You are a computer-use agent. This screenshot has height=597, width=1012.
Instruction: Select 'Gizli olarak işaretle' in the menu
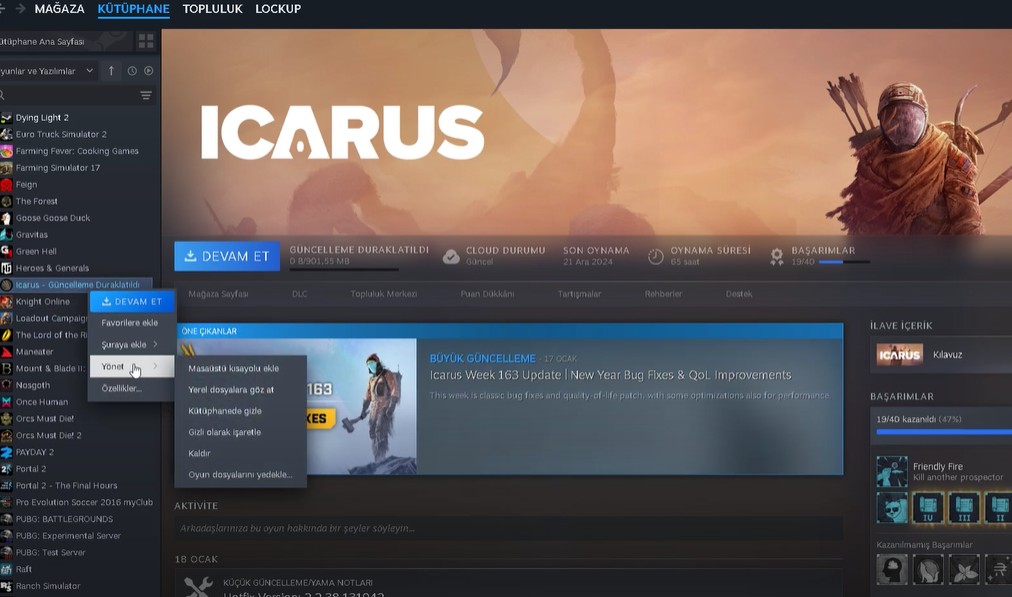point(227,430)
